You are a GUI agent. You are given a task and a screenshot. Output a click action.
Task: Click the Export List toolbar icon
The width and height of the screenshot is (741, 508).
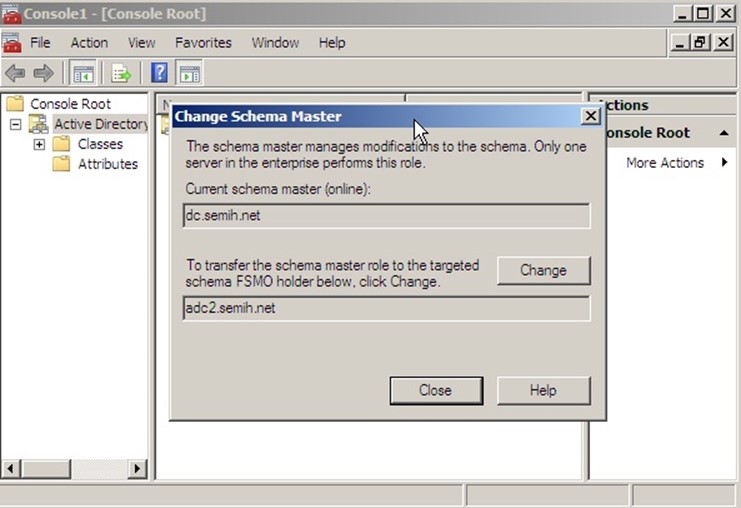click(121, 73)
